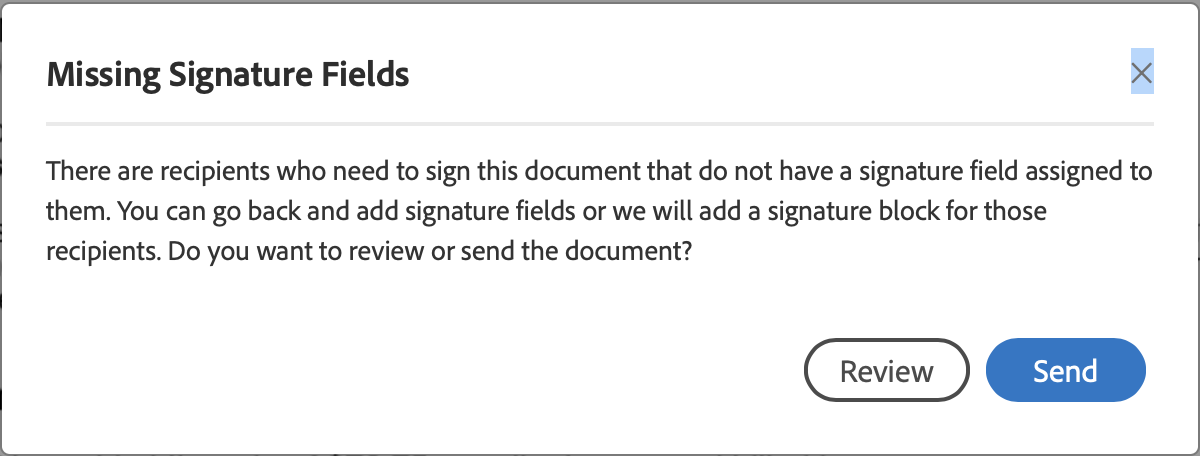Click the Review button
This screenshot has height=456, width=1200.
click(886, 371)
